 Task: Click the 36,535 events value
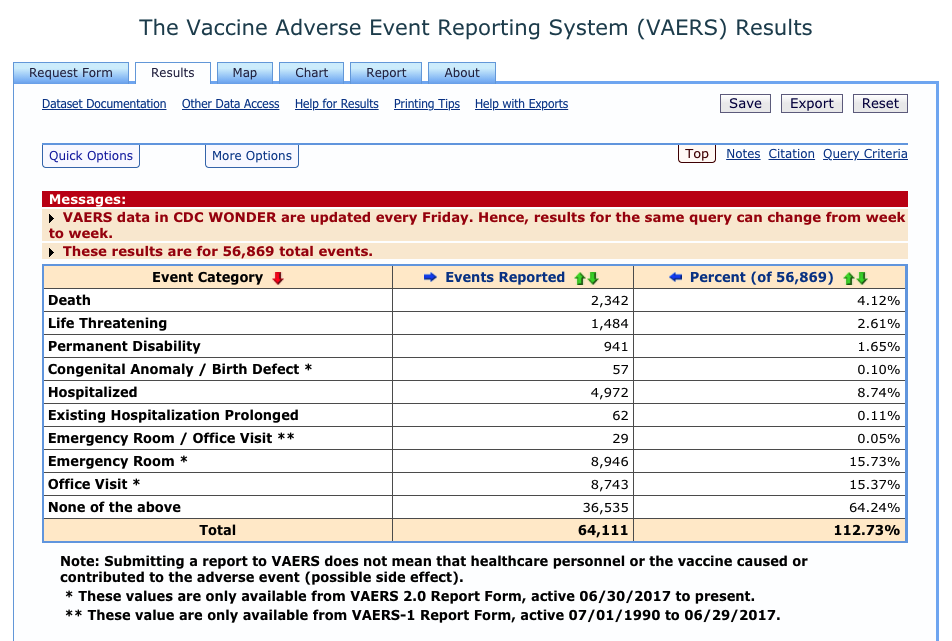pos(605,508)
